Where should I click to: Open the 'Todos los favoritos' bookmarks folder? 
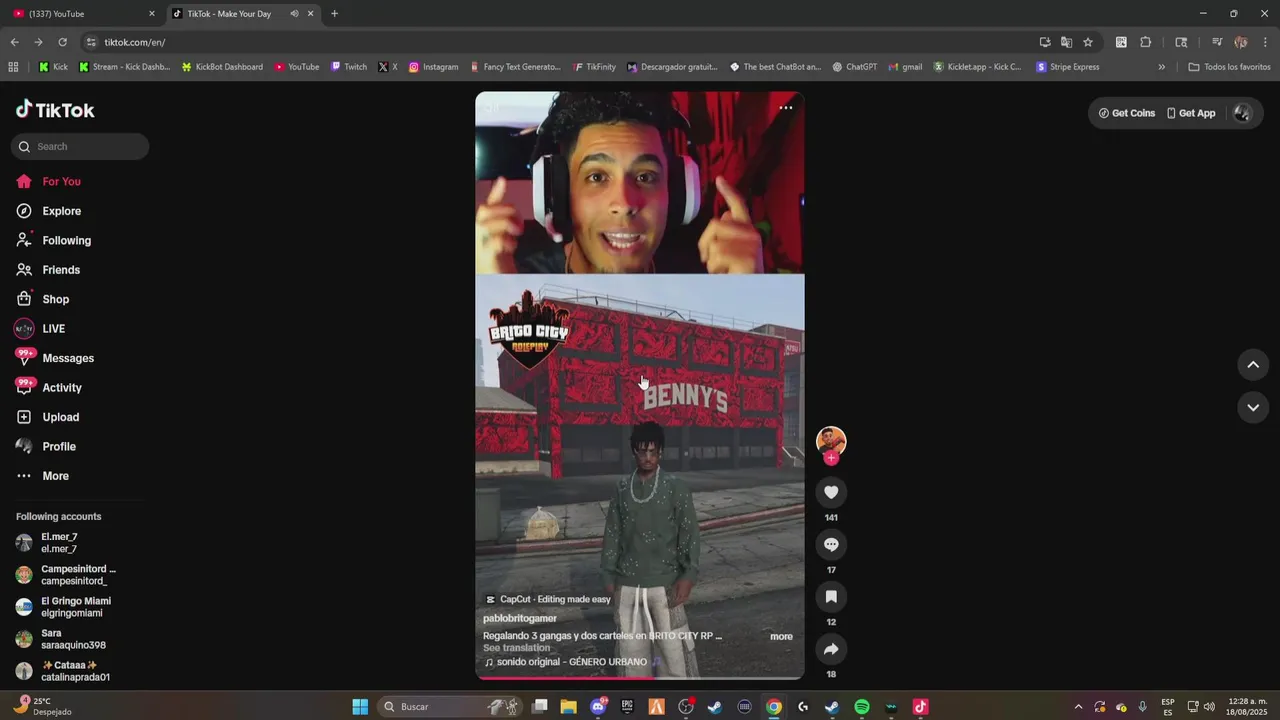click(1229, 67)
